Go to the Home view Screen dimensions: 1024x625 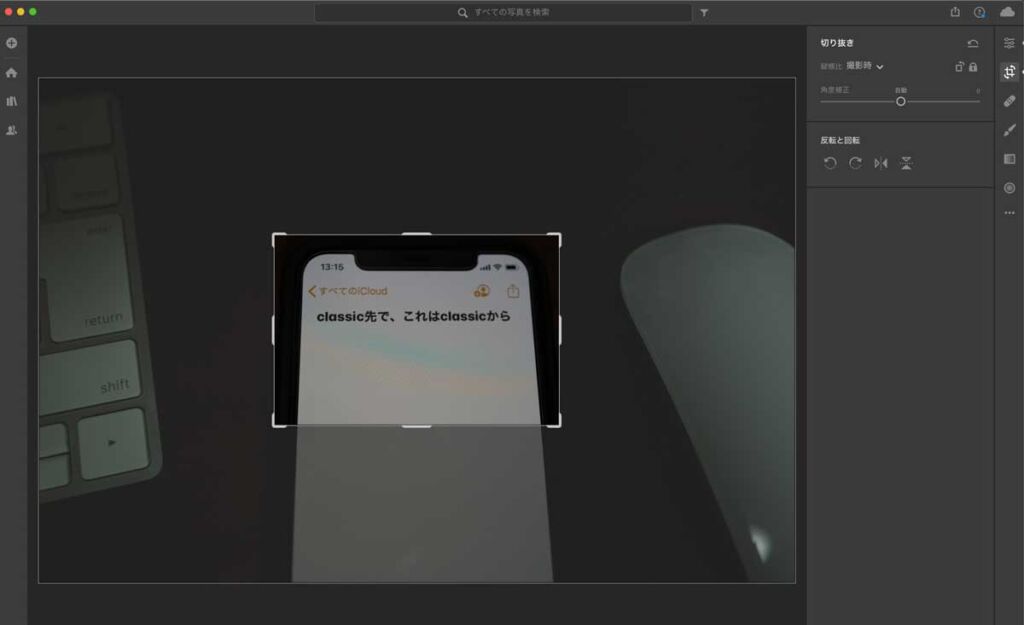[12, 72]
